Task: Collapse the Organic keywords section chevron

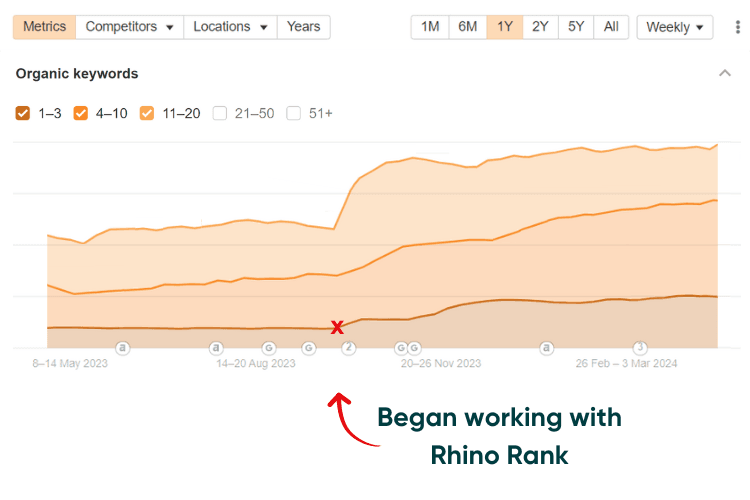Action: (725, 73)
